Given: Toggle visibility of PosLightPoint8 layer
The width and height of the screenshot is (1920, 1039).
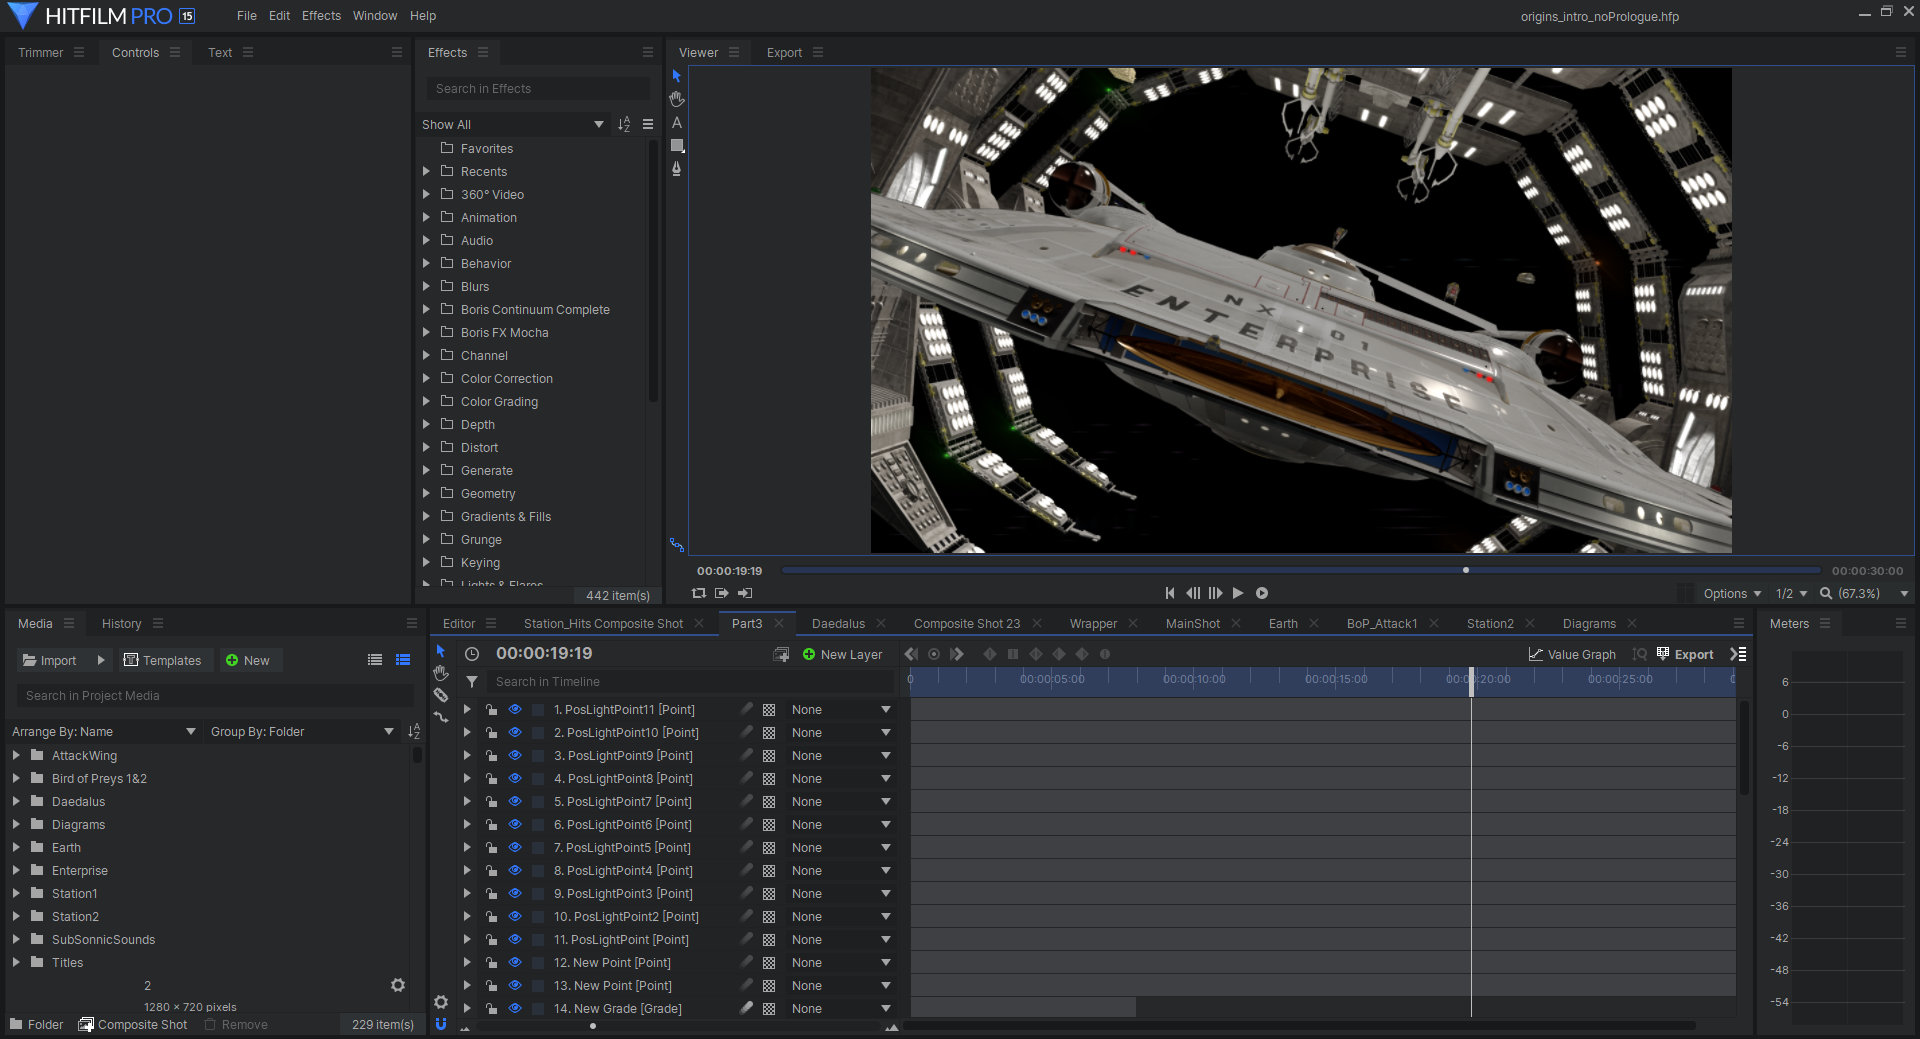Looking at the screenshot, I should (515, 778).
